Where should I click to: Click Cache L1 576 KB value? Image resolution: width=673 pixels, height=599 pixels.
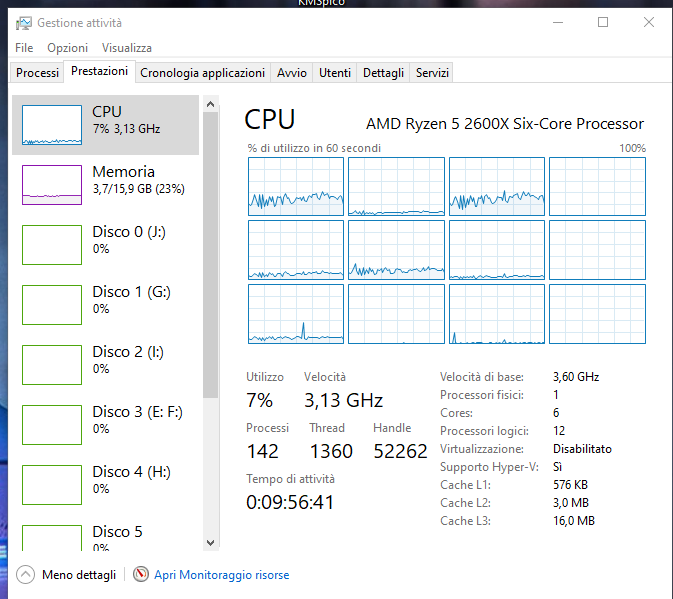tap(570, 485)
